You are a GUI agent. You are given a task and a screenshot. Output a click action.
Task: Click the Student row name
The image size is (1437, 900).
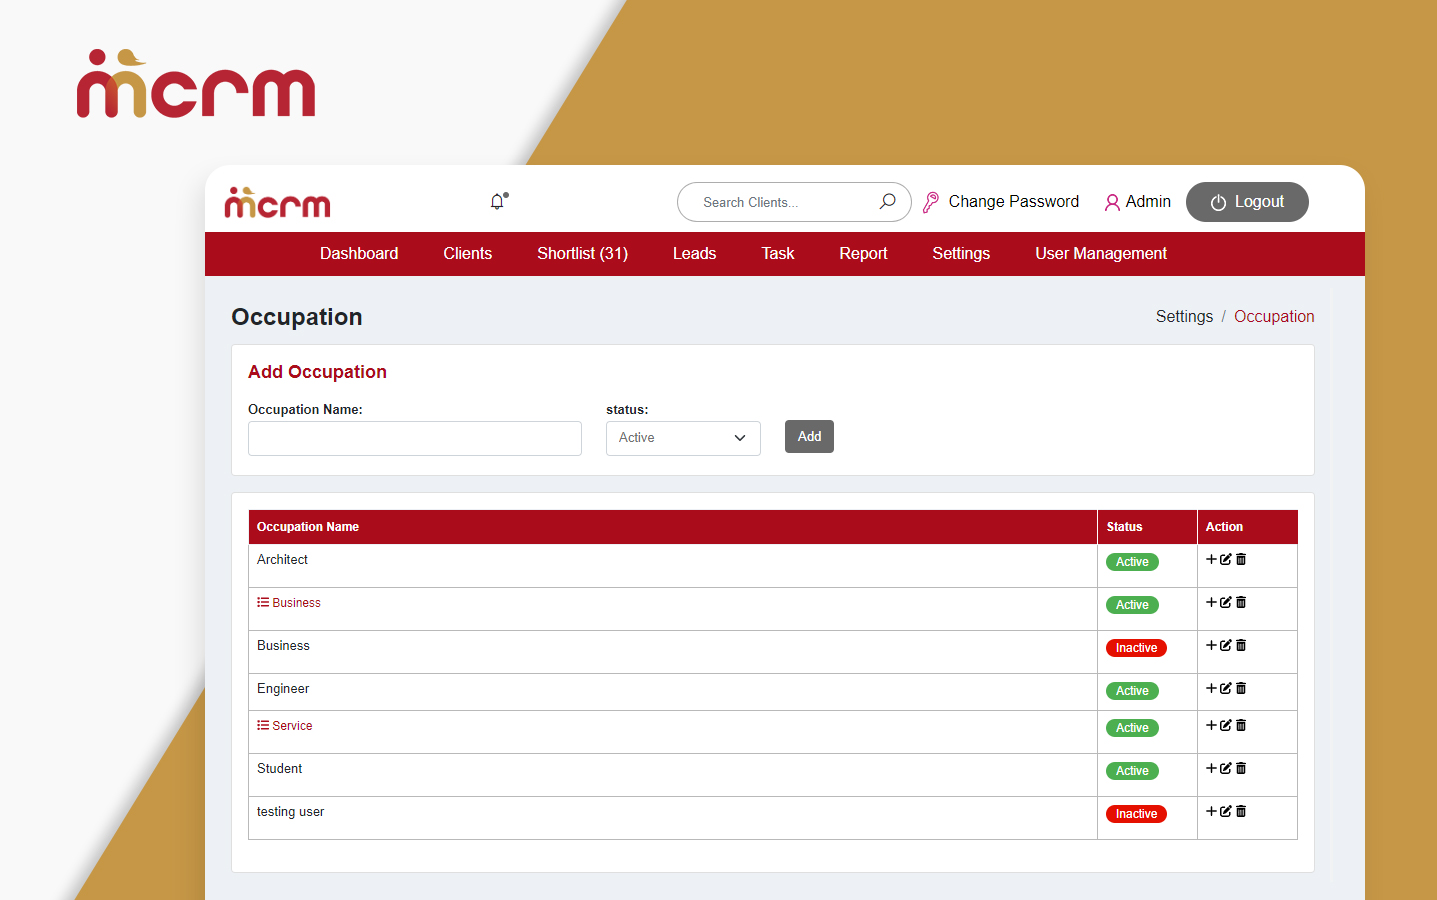279,769
